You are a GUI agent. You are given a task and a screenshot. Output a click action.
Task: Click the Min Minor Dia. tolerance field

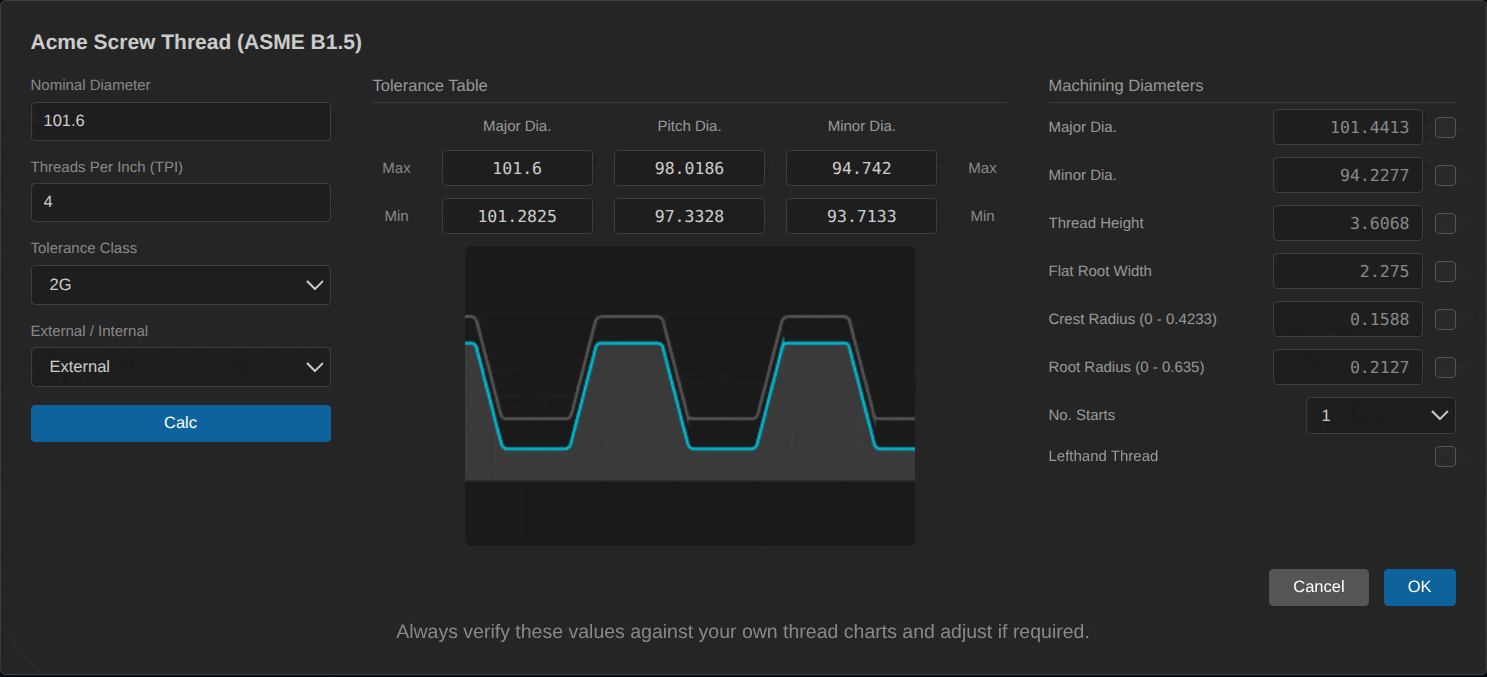861,216
